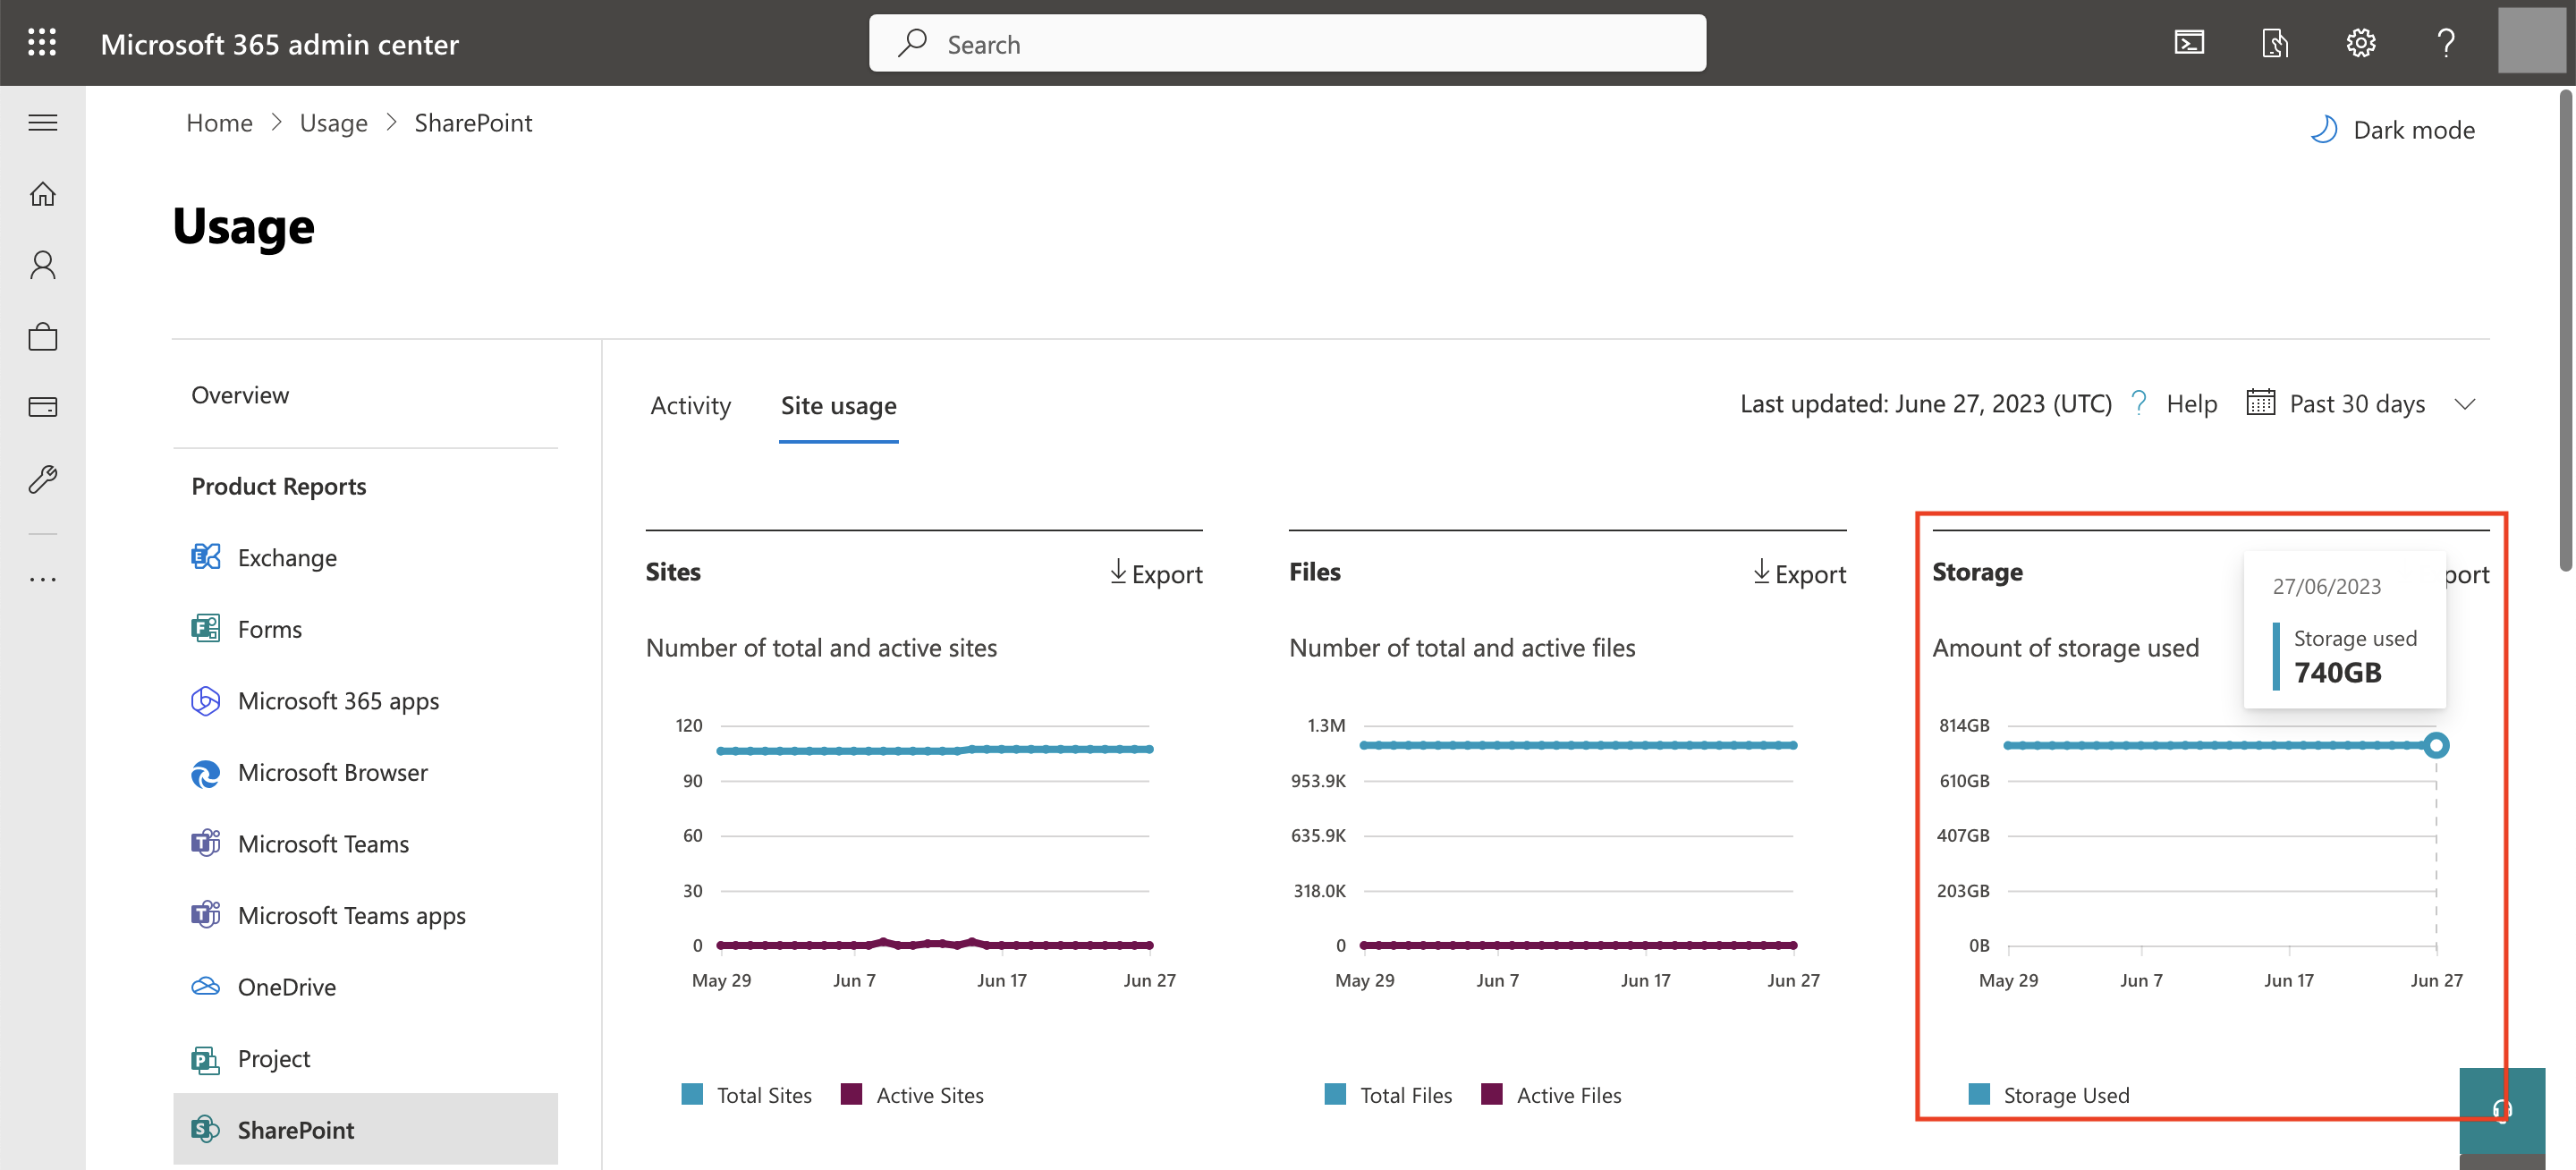Click the page vertical scrollbar
Viewport: 2576px width, 1170px height.
point(2566,330)
